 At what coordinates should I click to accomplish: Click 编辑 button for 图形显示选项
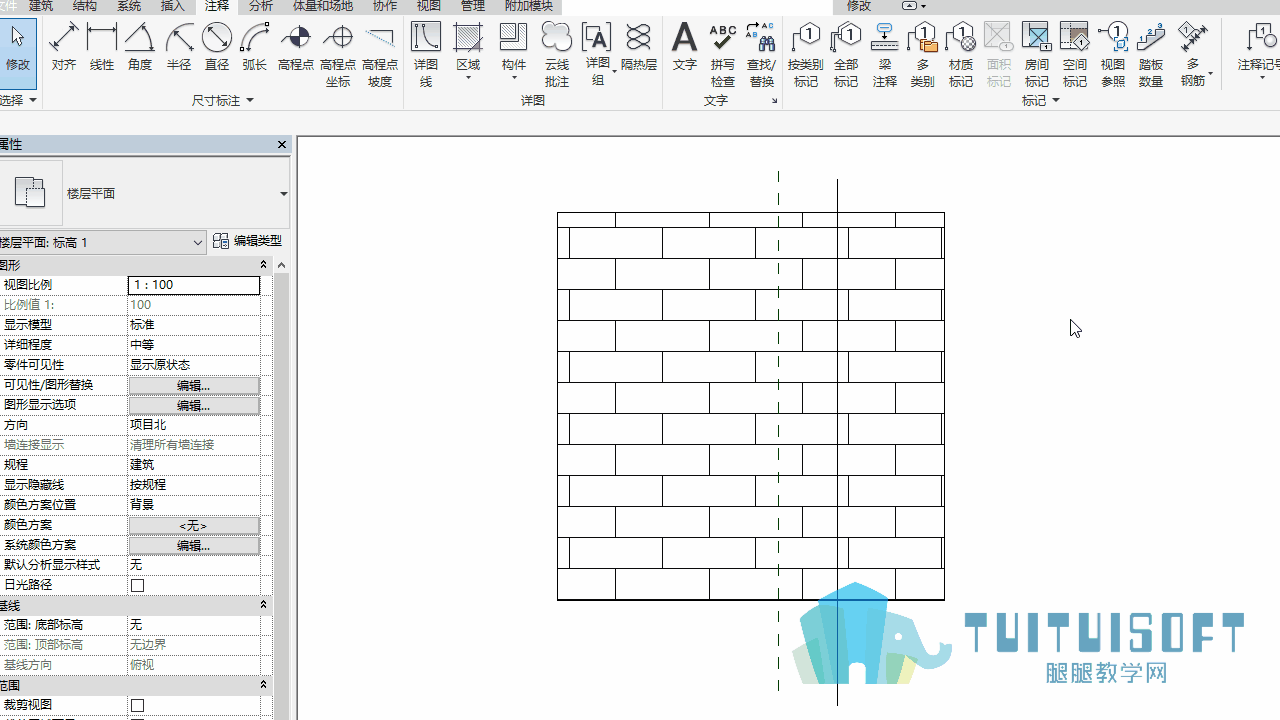click(194, 405)
